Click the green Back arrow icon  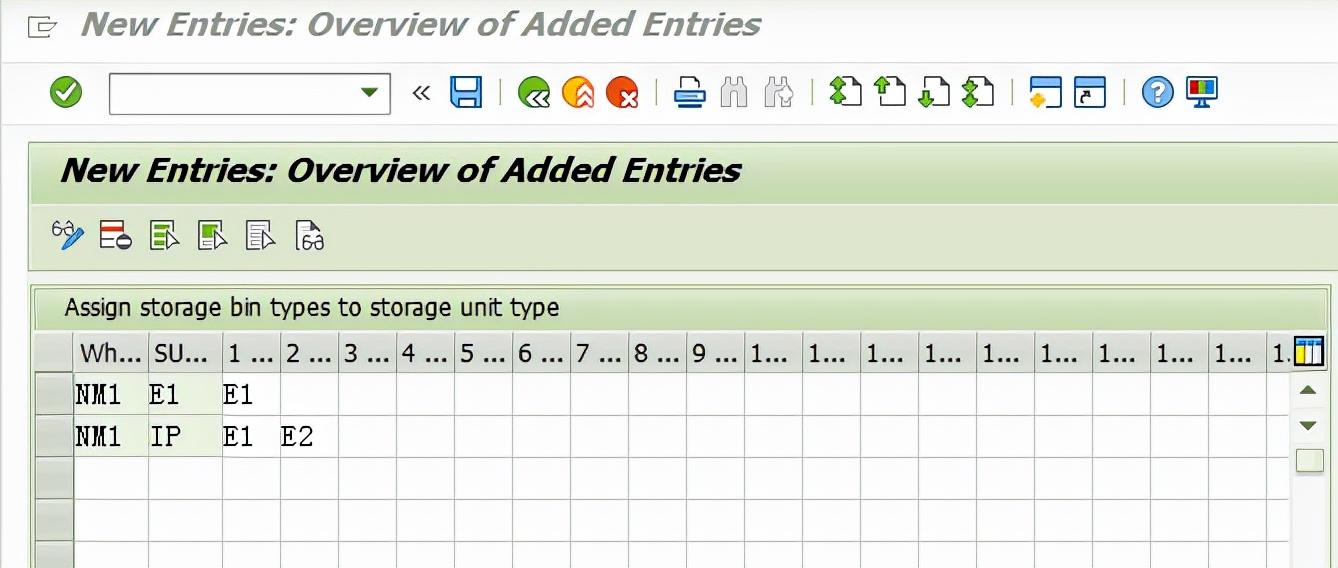[x=534, y=93]
